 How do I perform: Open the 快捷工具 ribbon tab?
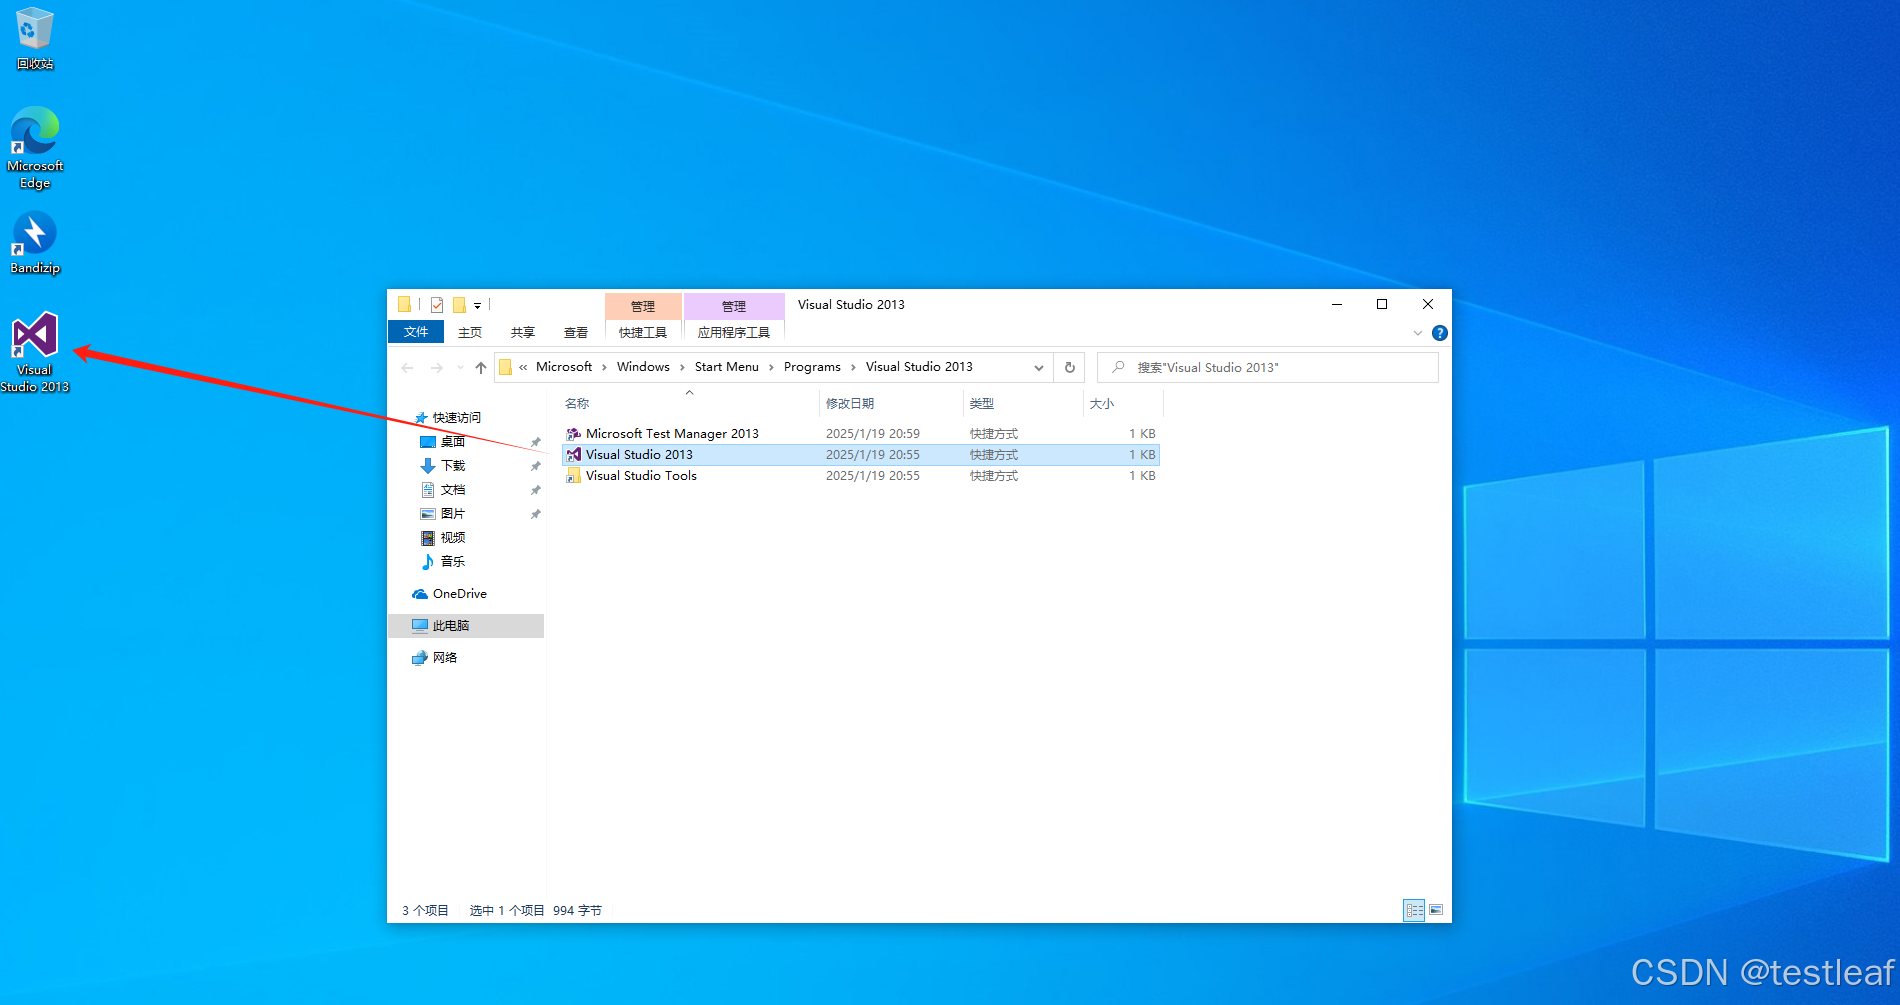click(643, 332)
